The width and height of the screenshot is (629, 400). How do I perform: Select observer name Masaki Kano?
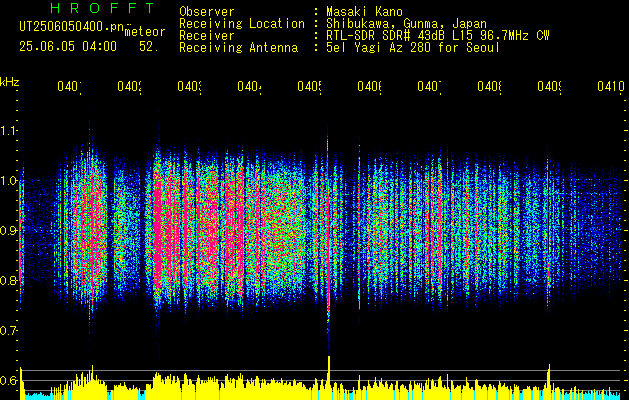pyautogui.click(x=365, y=12)
